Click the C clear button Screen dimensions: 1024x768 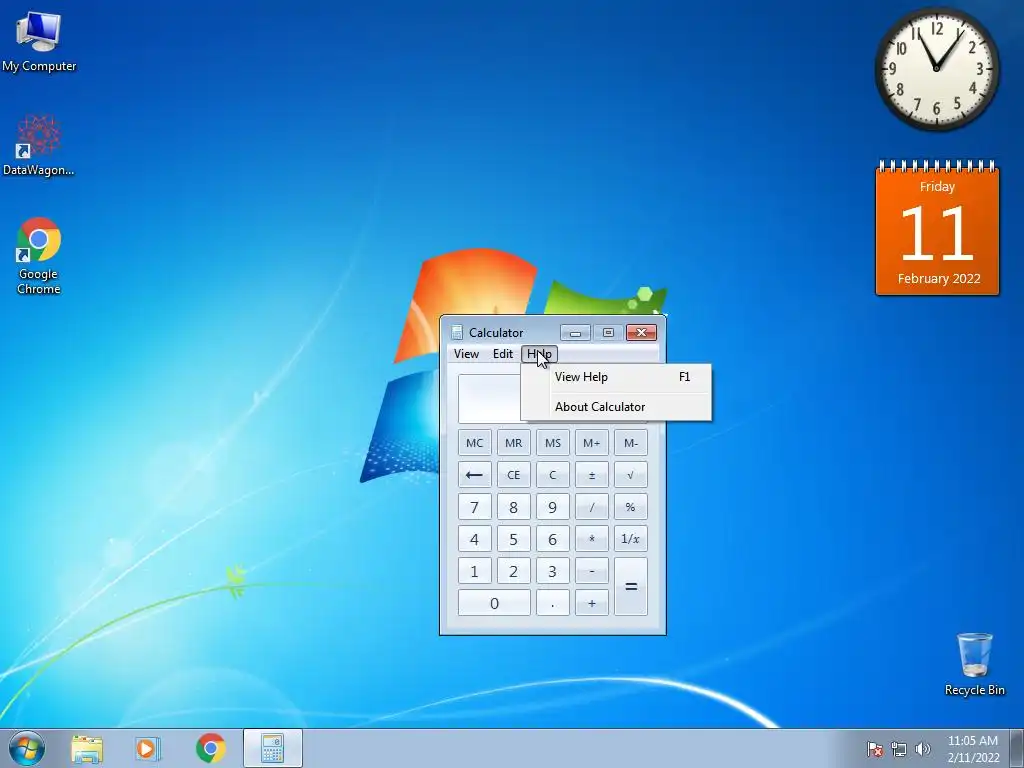(x=552, y=475)
